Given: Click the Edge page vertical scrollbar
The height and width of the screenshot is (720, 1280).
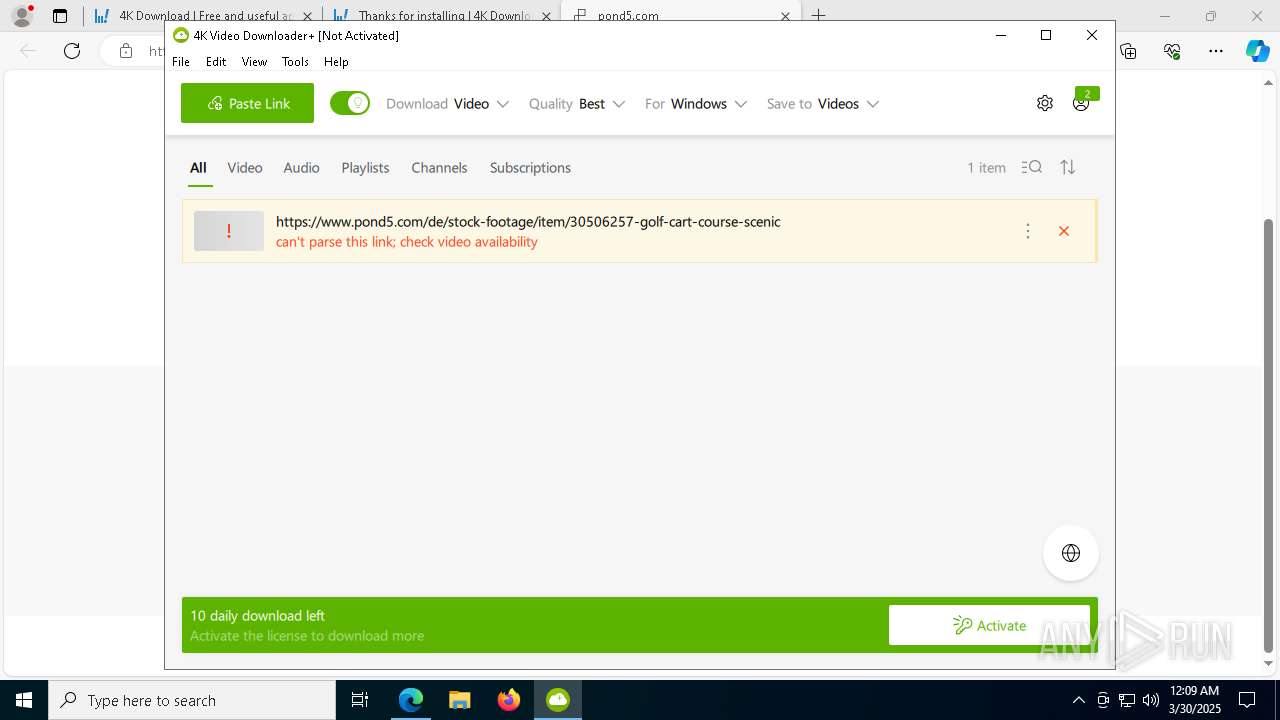Looking at the screenshot, I should [1269, 434].
